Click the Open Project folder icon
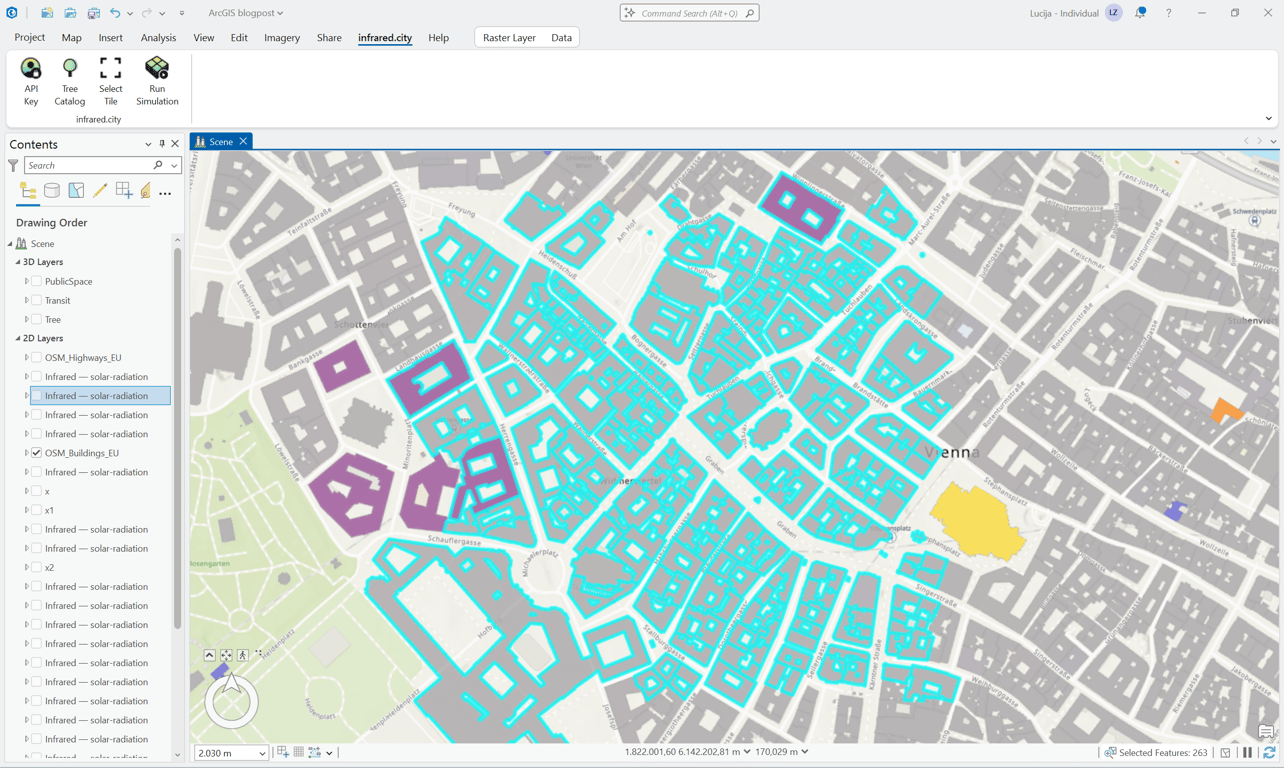 click(70, 13)
